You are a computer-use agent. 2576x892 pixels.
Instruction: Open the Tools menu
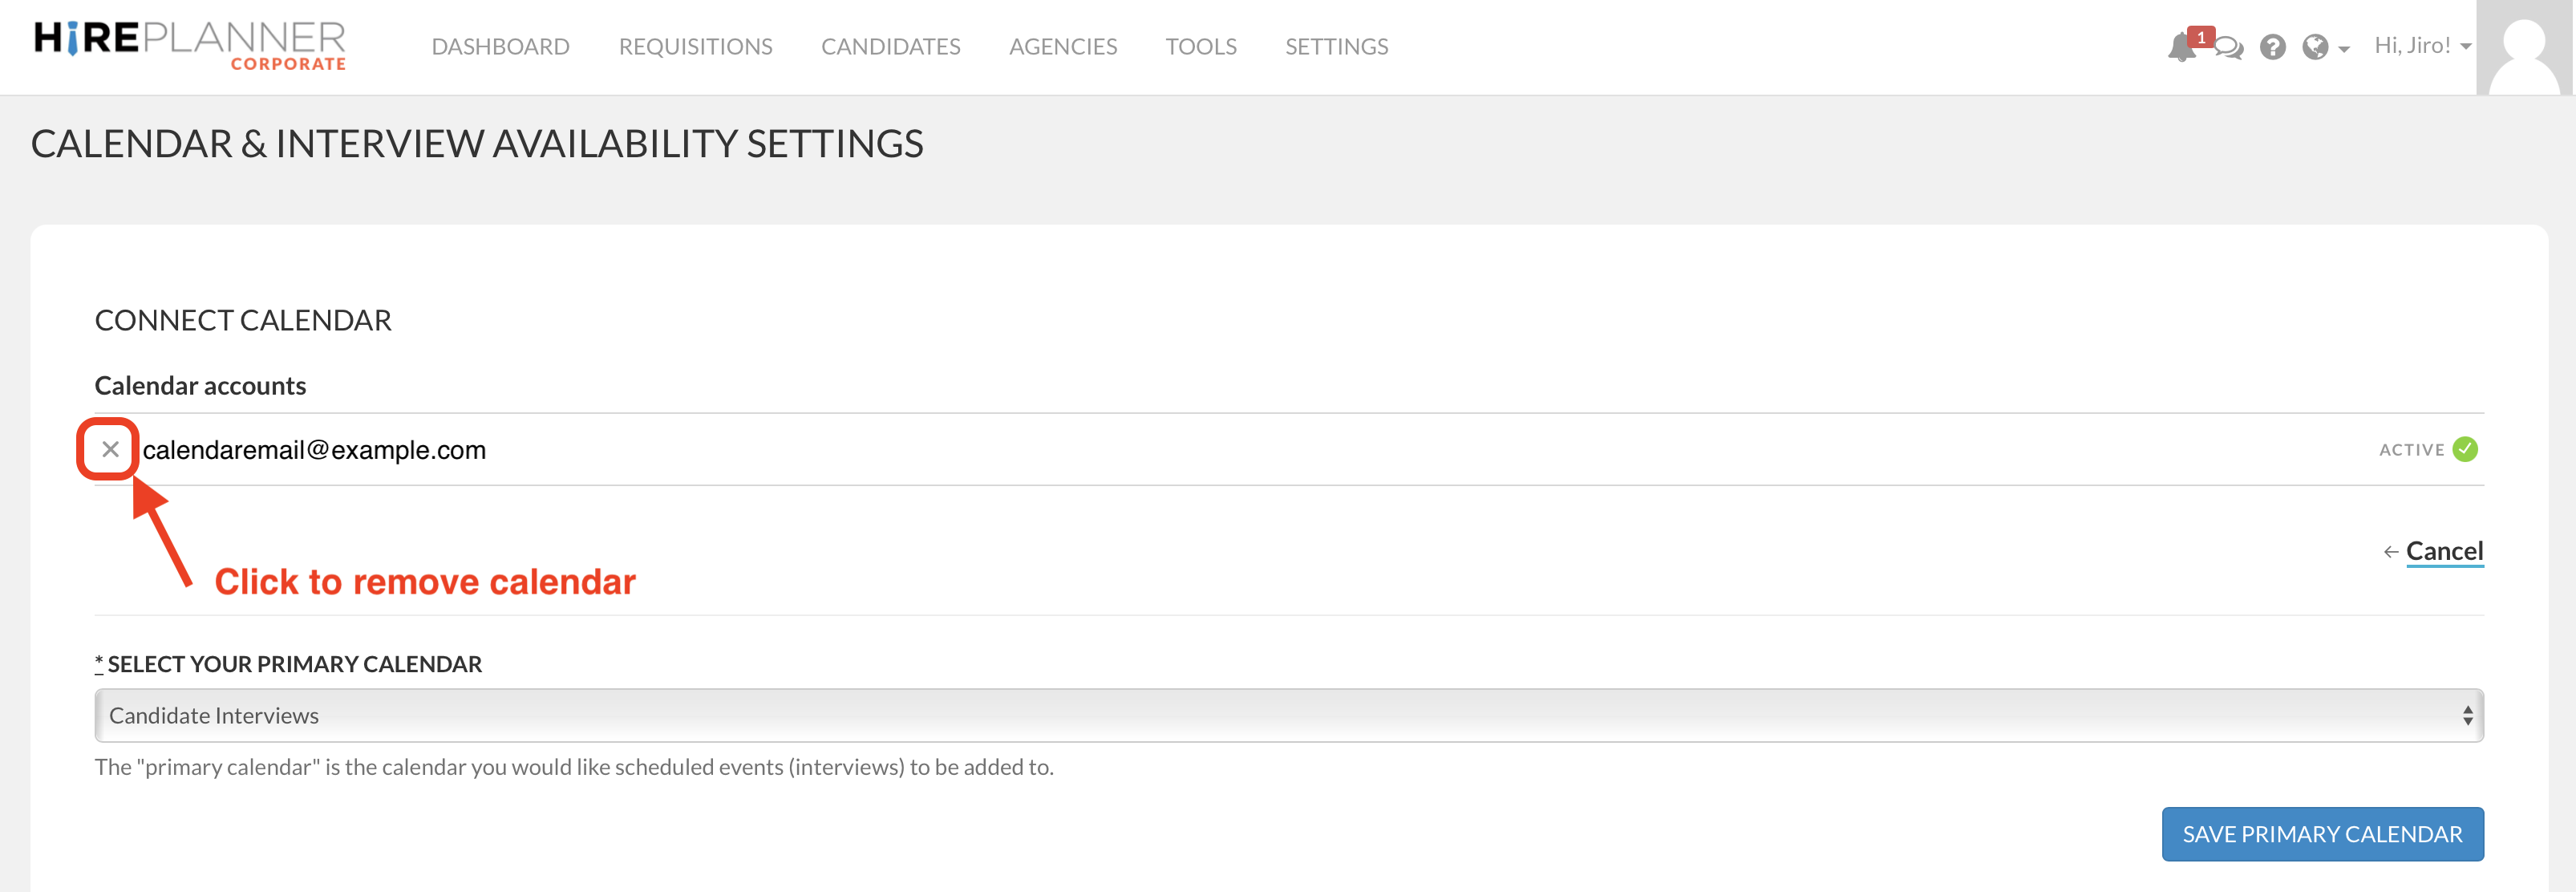click(1200, 47)
